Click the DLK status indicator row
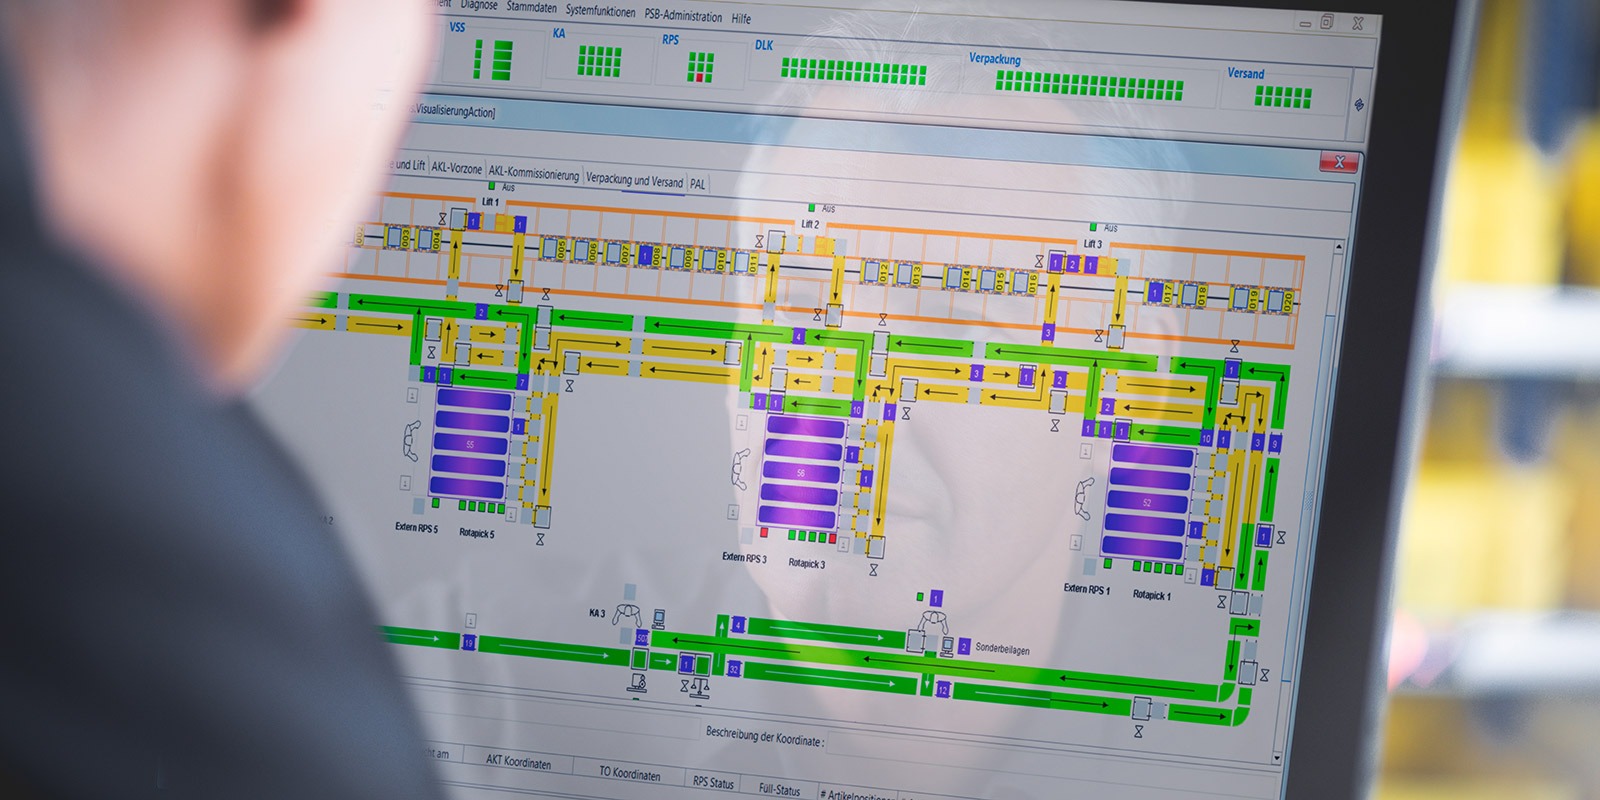This screenshot has width=1600, height=800. tap(854, 71)
